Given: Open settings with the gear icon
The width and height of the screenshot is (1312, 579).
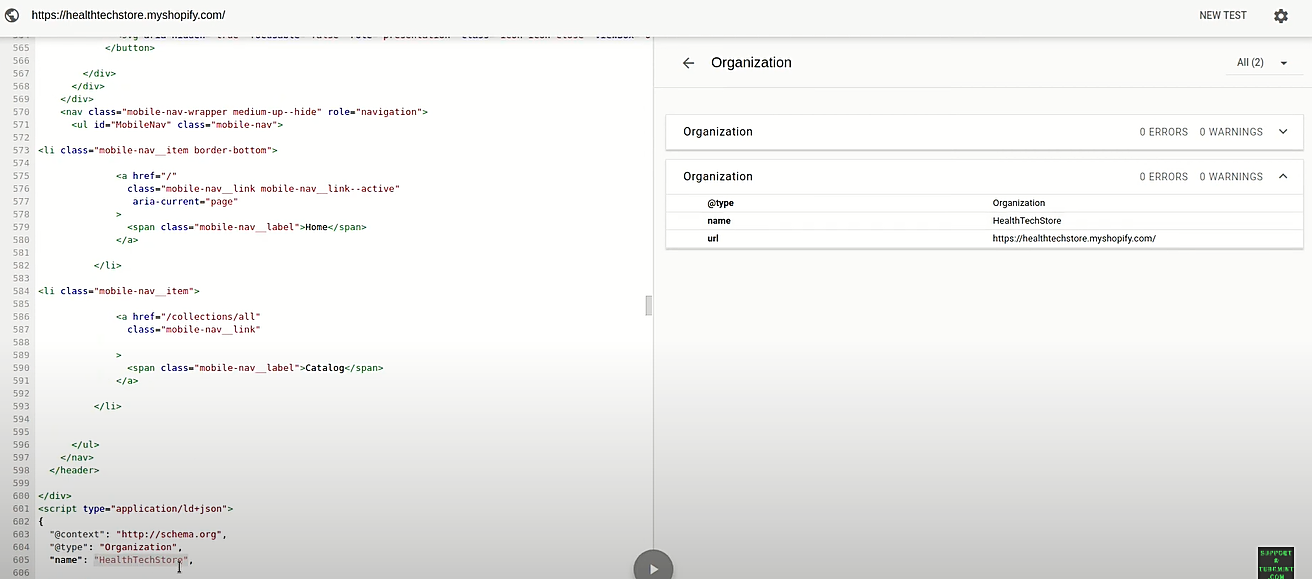Looking at the screenshot, I should tap(1280, 16).
